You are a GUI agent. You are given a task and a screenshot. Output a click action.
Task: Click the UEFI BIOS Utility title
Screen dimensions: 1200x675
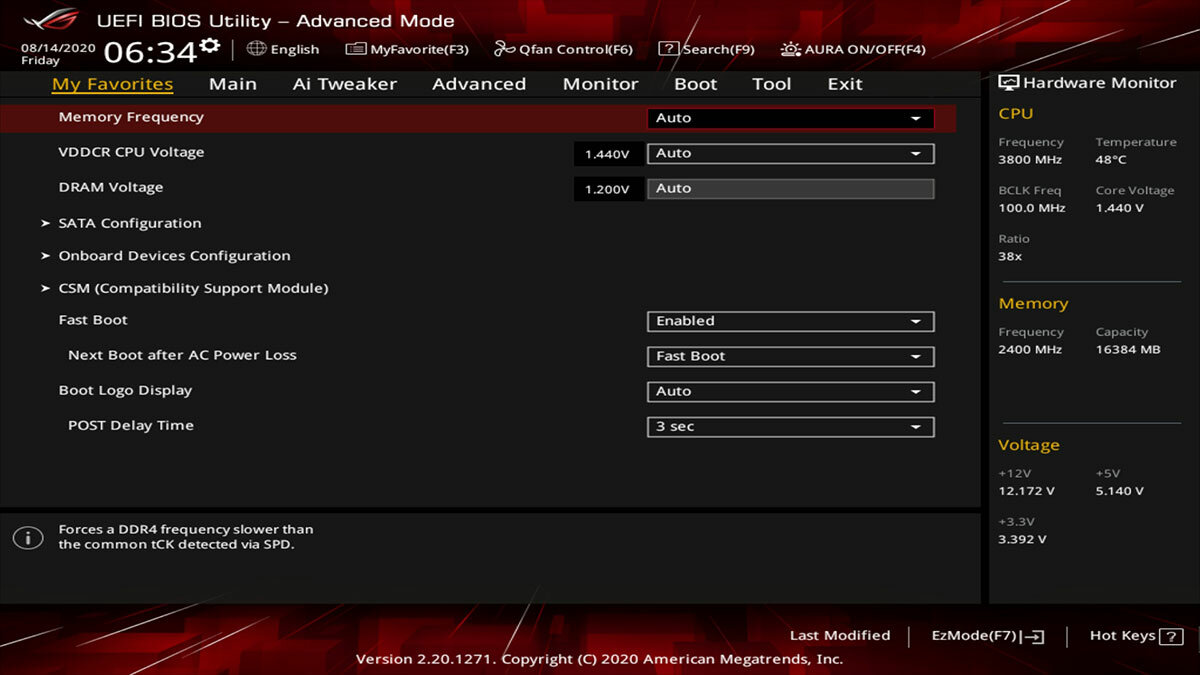pos(275,20)
